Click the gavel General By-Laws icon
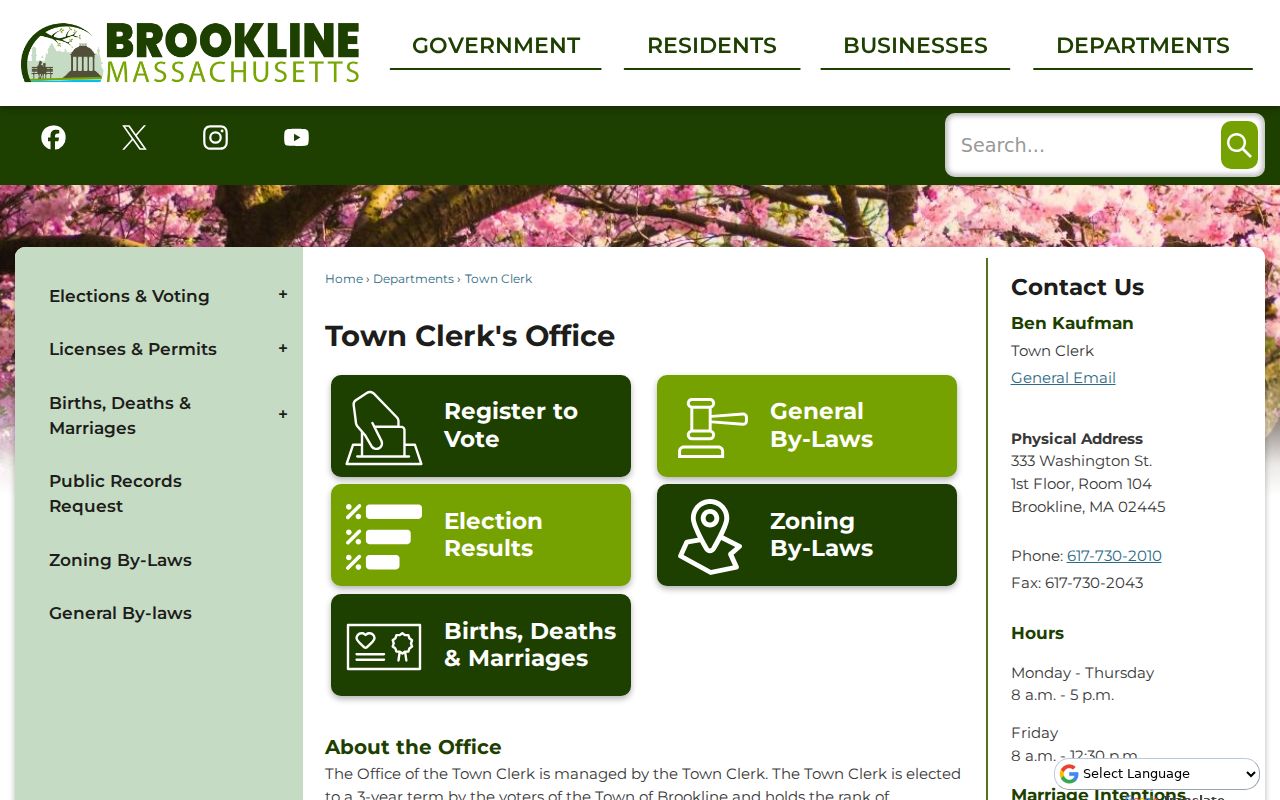 click(712, 427)
